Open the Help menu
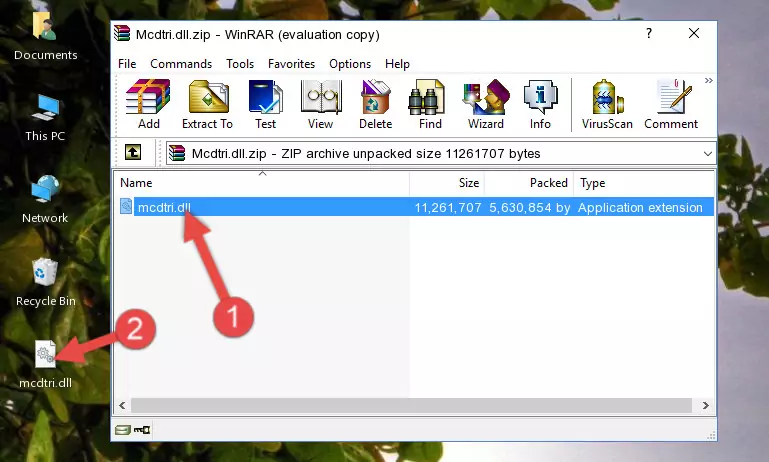769x462 pixels. pos(397,64)
